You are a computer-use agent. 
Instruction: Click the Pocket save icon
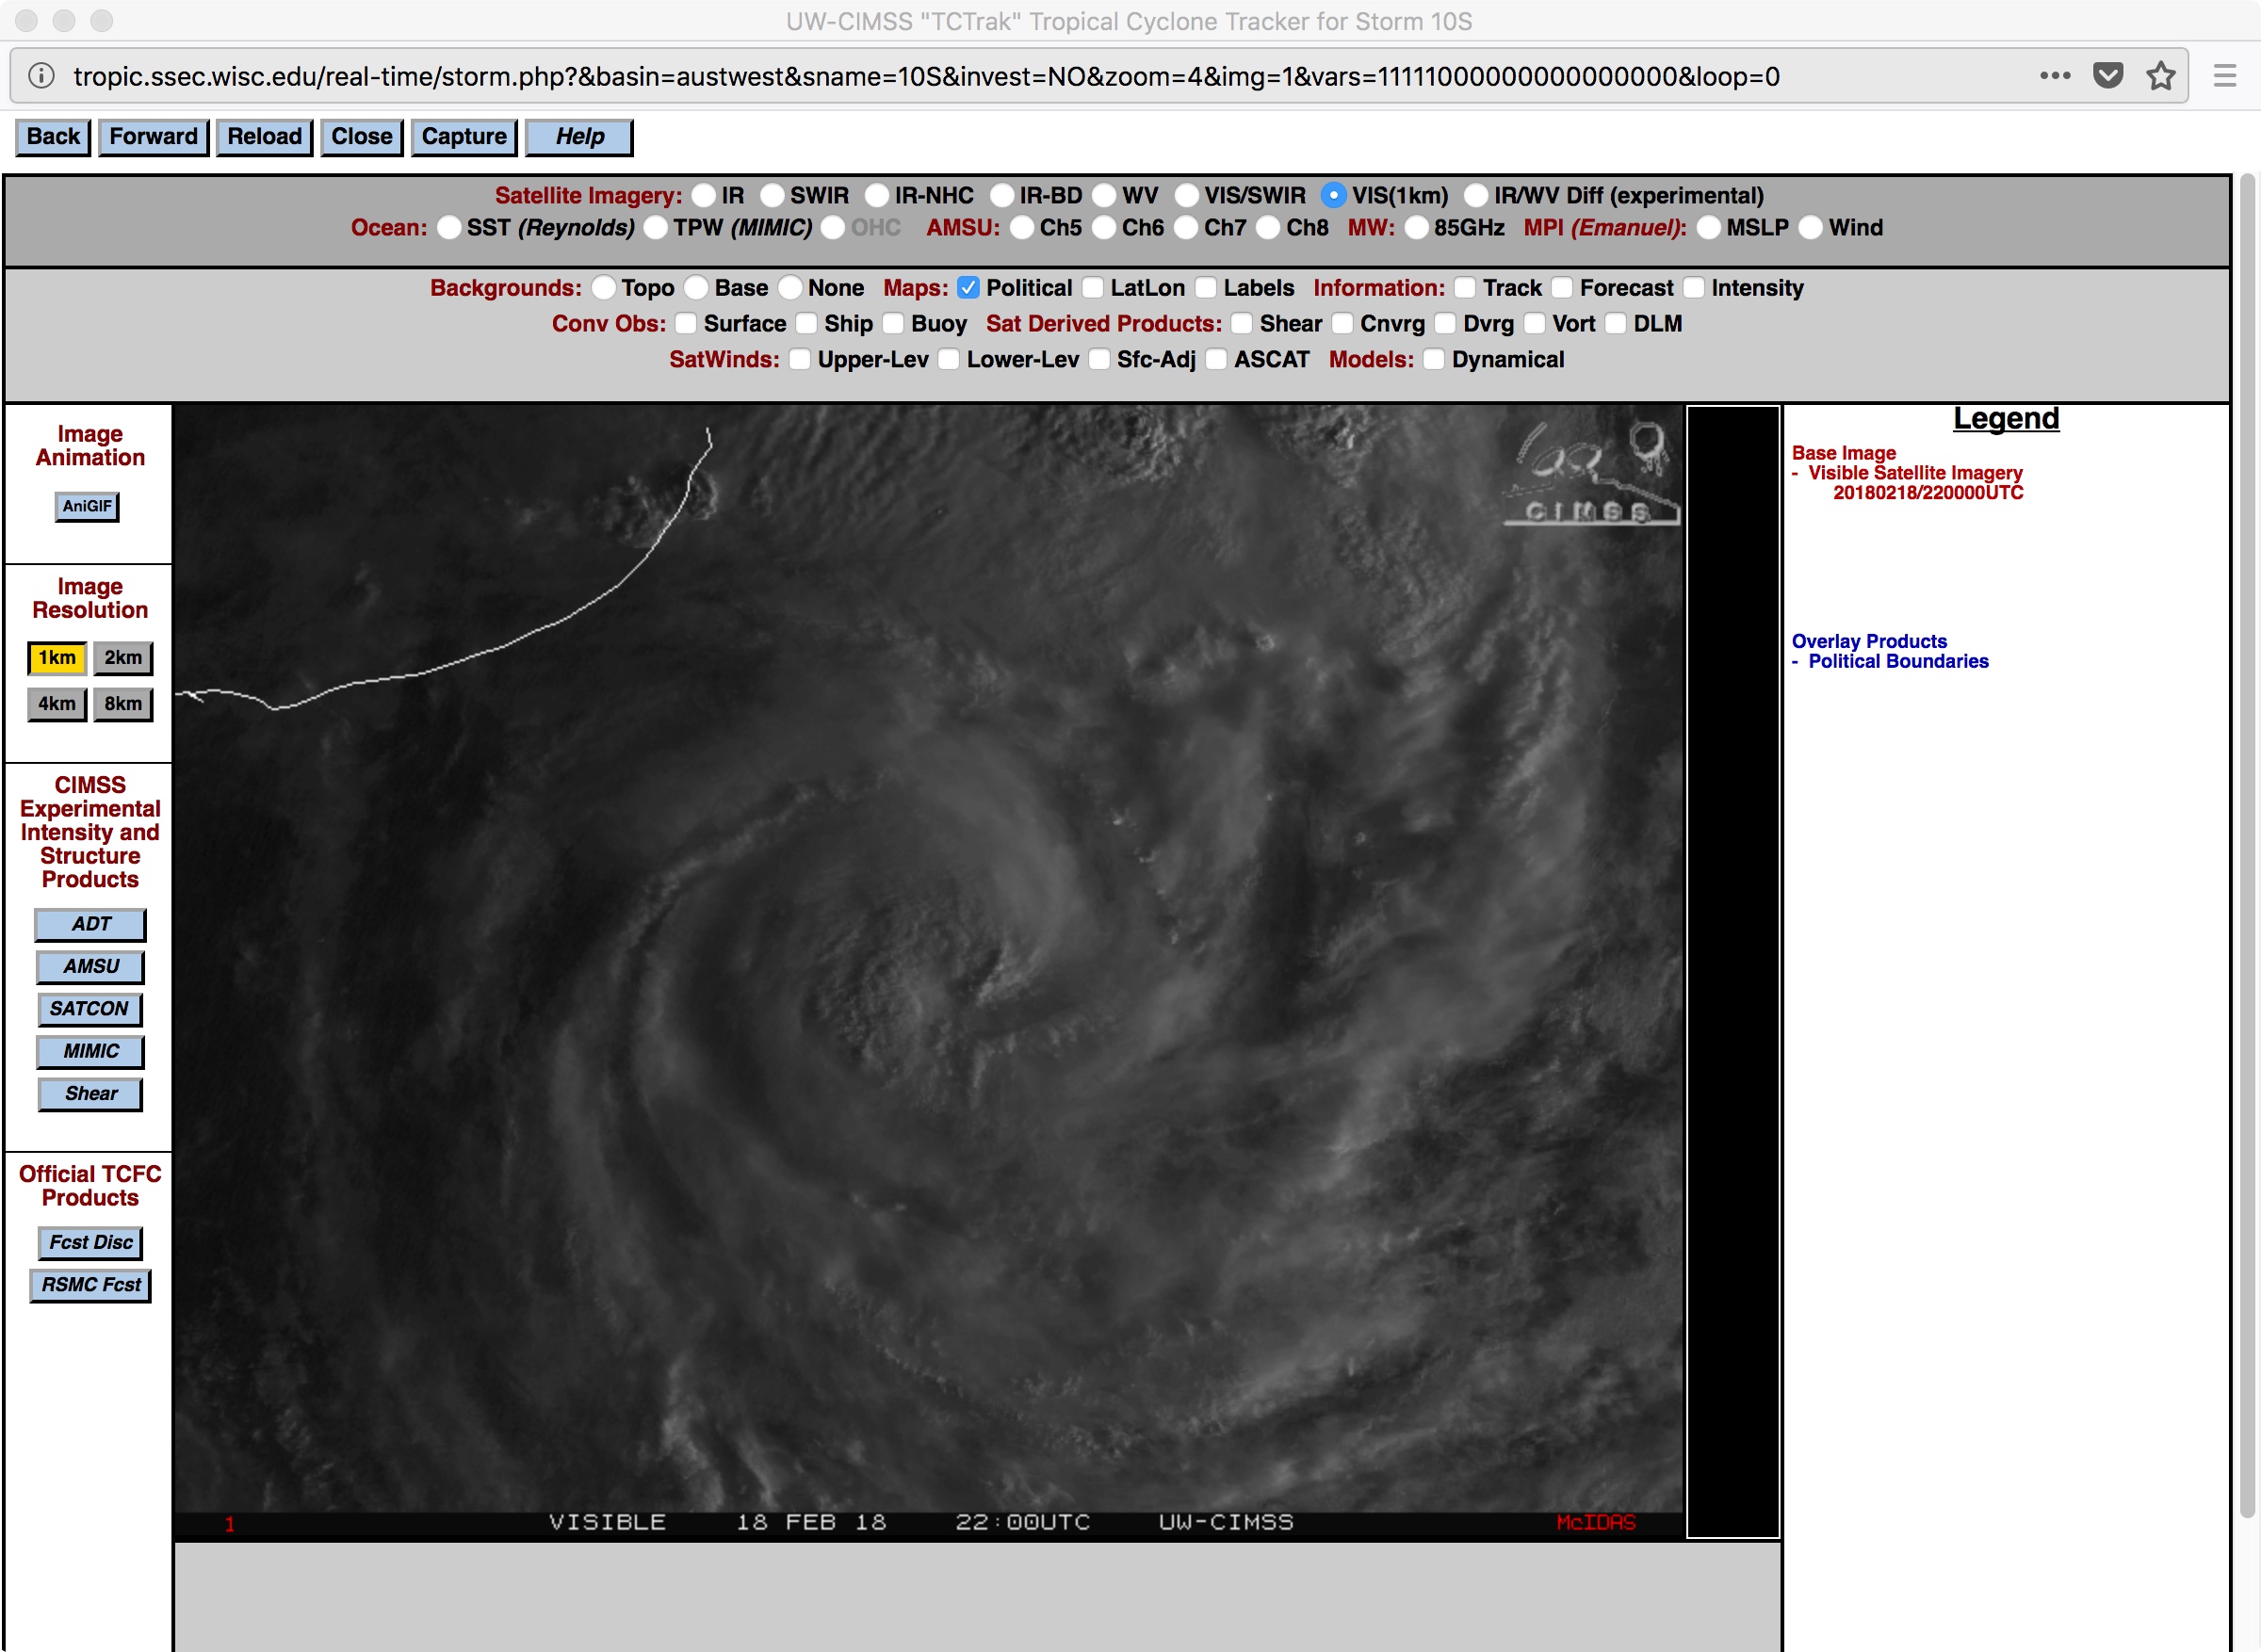pyautogui.click(x=2107, y=76)
